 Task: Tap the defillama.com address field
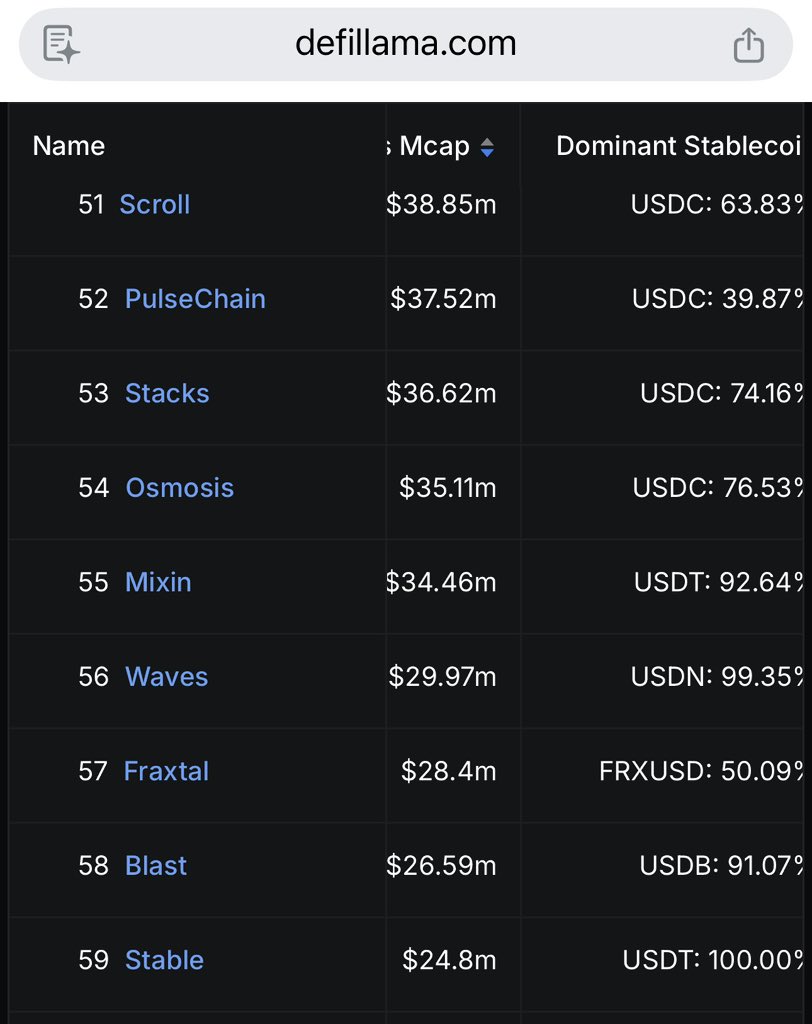pos(405,43)
